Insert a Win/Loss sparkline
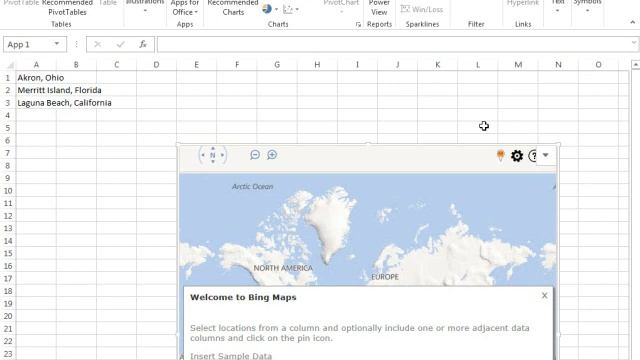This screenshot has height=360, width=640. [x=422, y=9]
